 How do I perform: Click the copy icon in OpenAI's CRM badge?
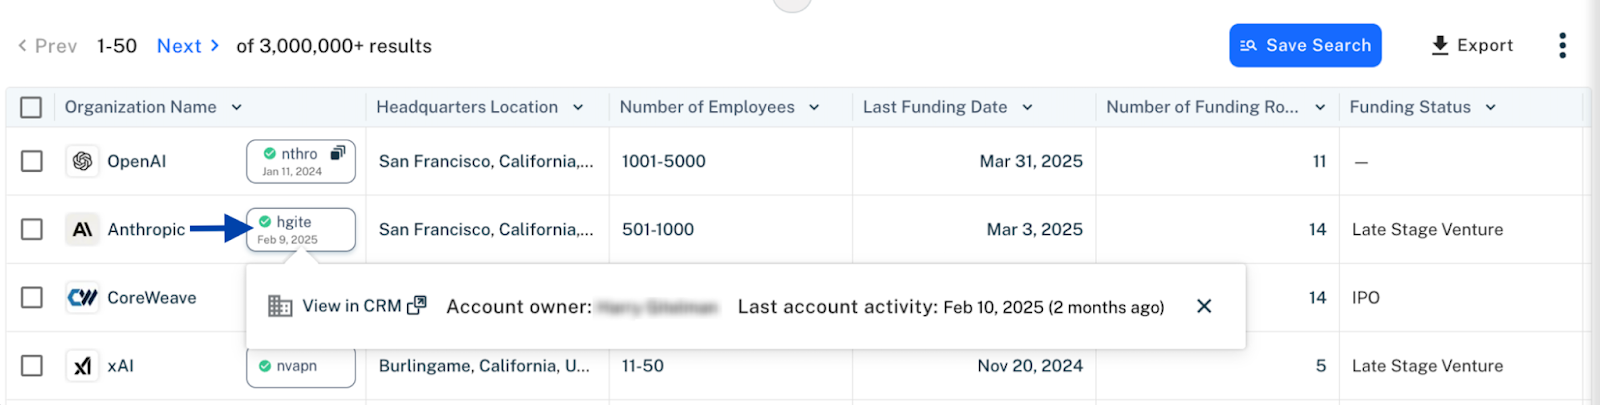(338, 153)
